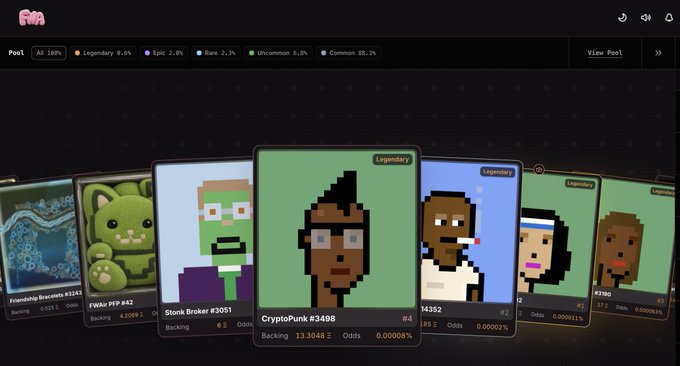Select the FWAir PFP #42 cat card

(x=116, y=247)
